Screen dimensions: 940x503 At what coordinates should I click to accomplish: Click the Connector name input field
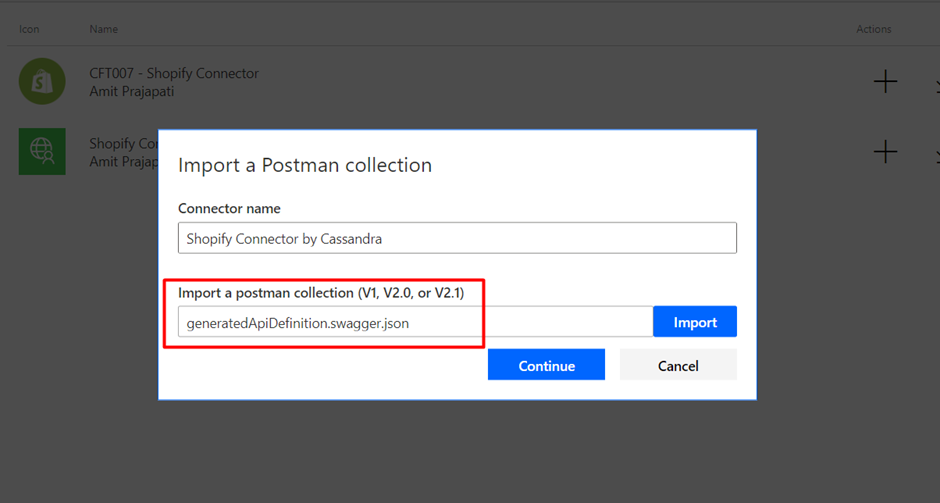[457, 238]
